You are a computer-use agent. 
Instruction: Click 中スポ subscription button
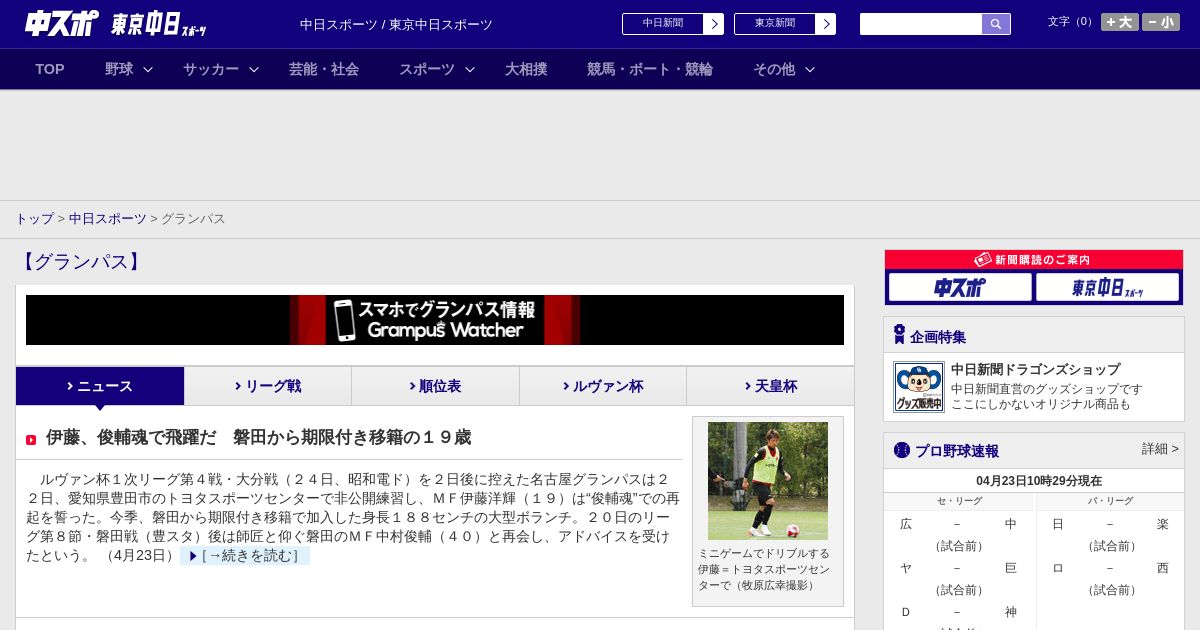click(x=960, y=287)
